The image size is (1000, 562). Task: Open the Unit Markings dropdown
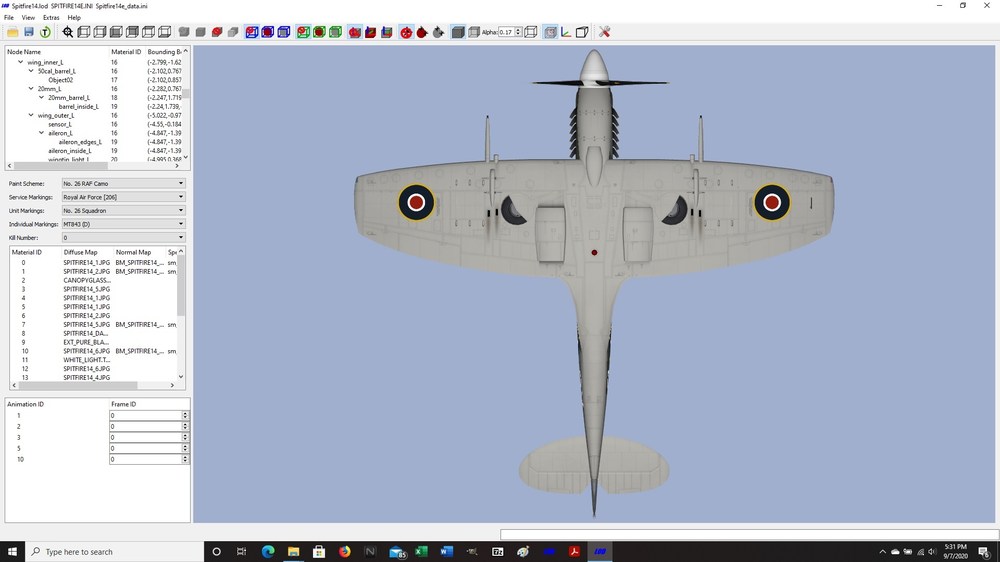123,211
